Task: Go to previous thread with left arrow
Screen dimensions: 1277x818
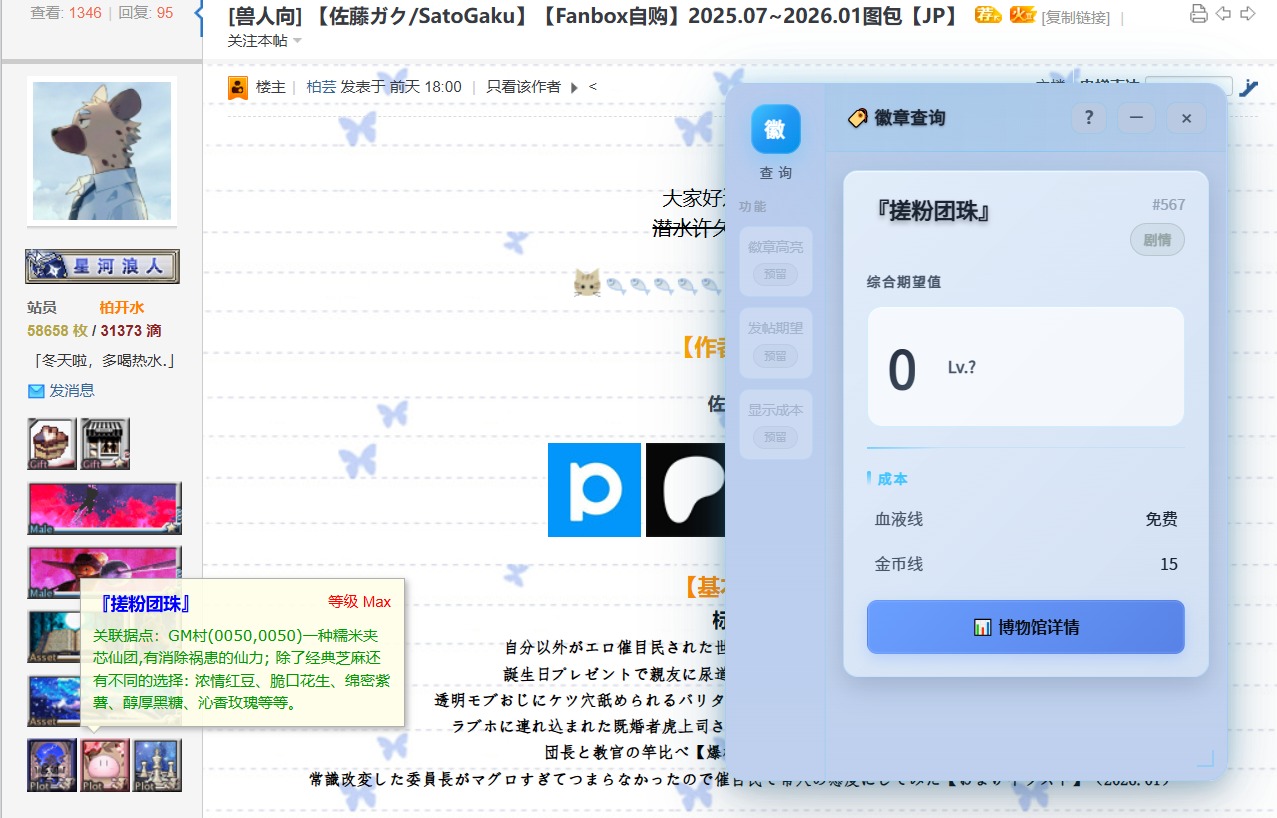Action: [x=1222, y=14]
